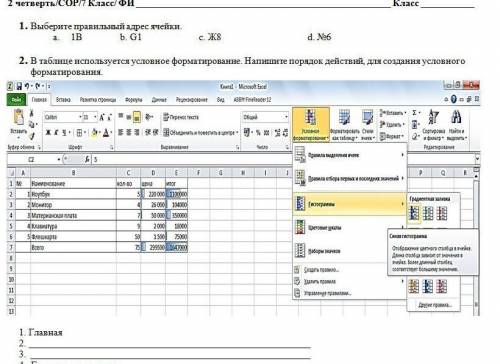Screen dimensions: 500x364
Task: Open Format as Table (Форматировать как таблицу)
Action: [x=344, y=125]
